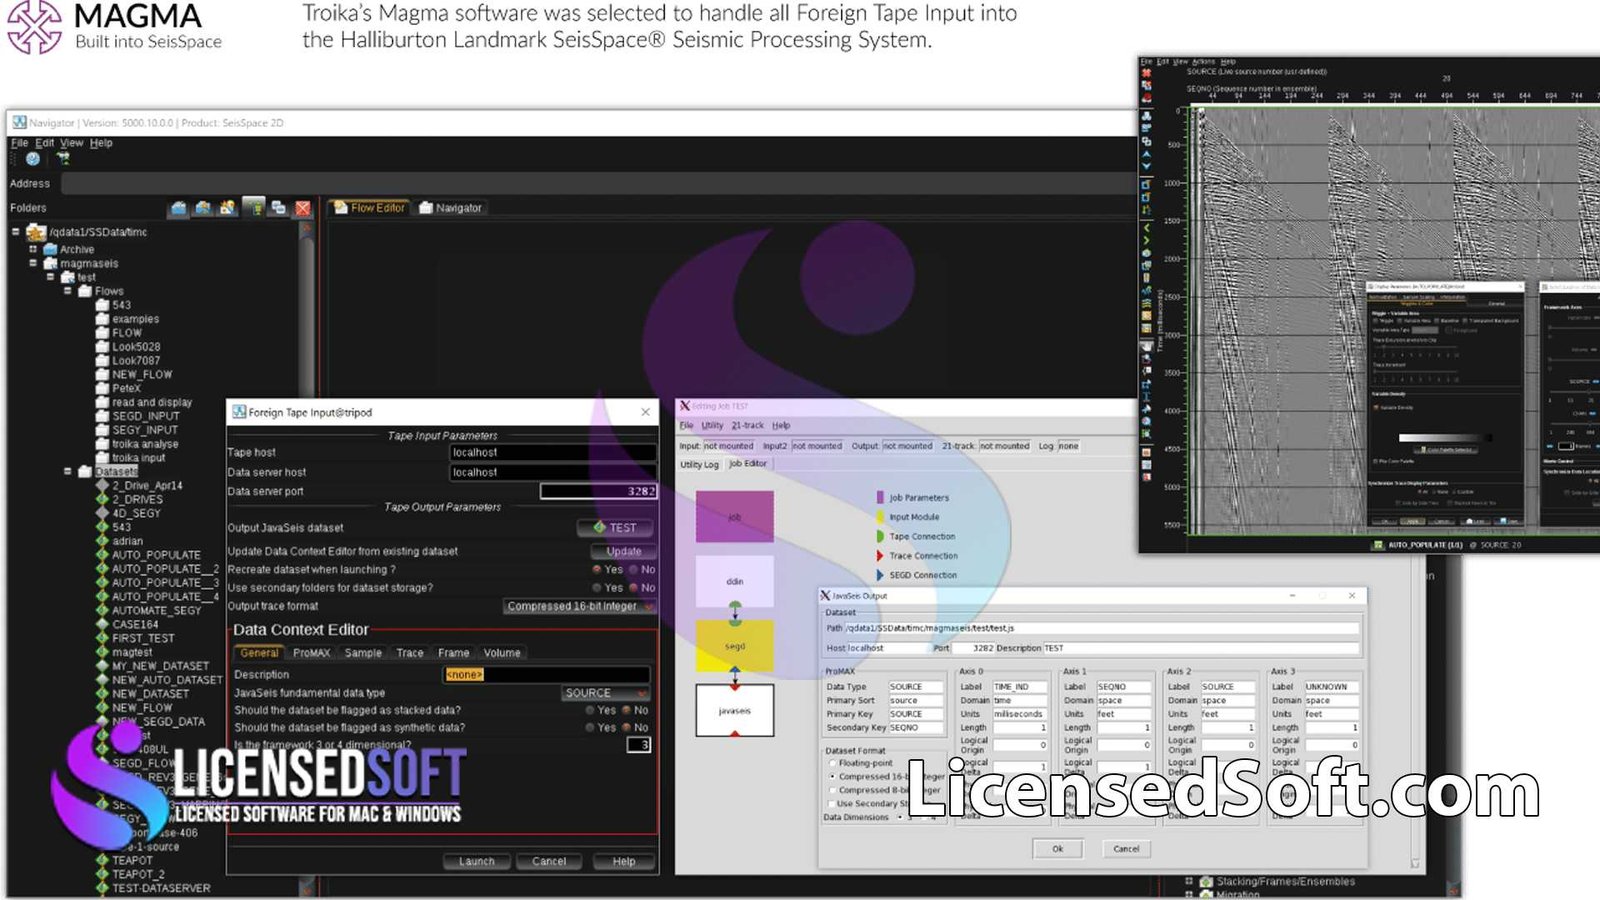Click the network tree icon beside the globe icon
This screenshot has height=900, width=1600.
[x=63, y=158]
